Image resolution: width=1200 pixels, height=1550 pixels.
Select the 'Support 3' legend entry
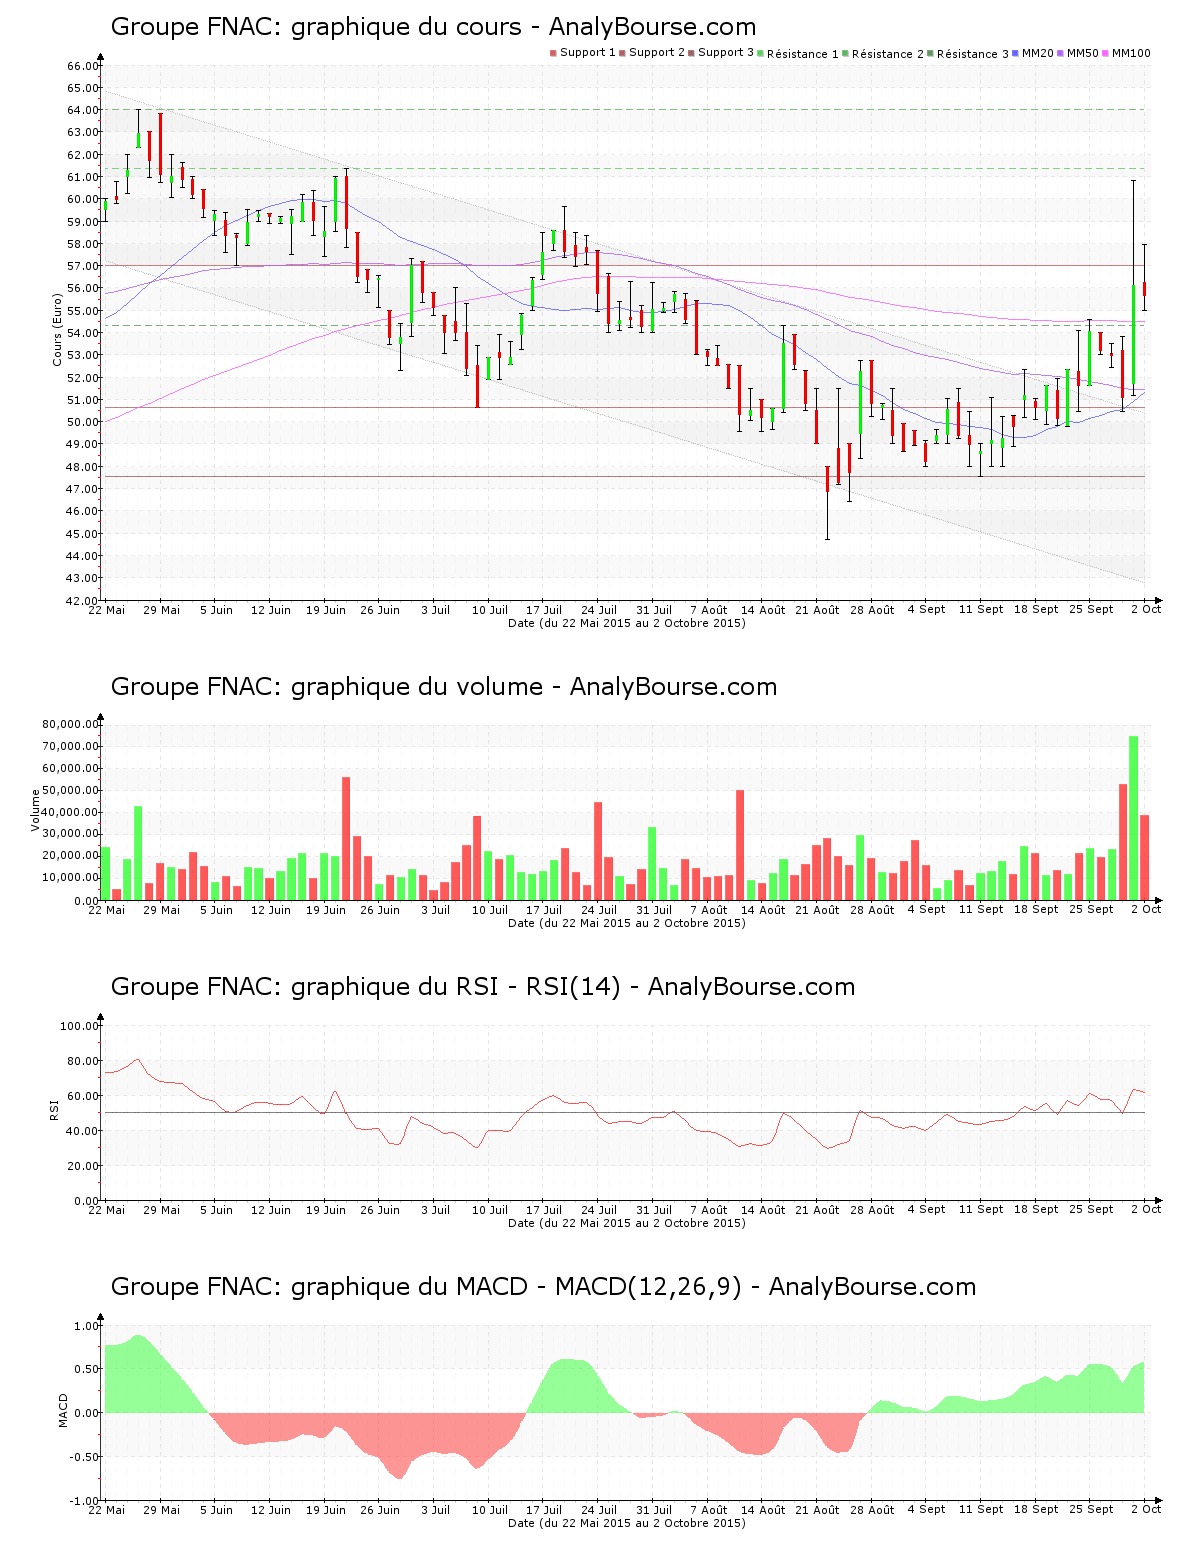[721, 53]
